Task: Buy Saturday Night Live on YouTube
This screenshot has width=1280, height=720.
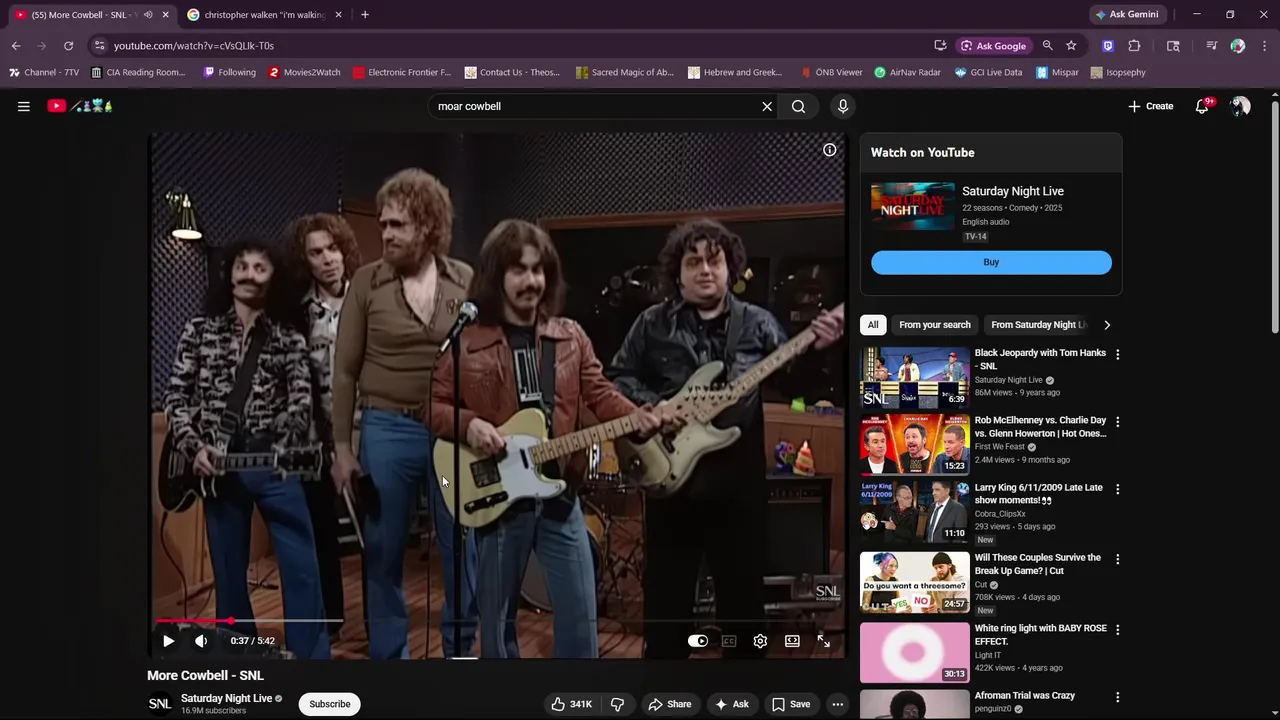Action: tap(991, 262)
